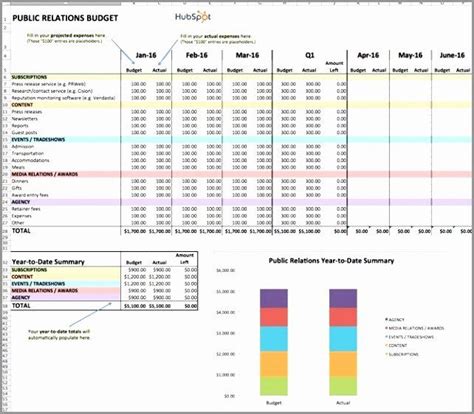Click the 'Expenses' row label
Screen dimensions: 474x414
(x=22, y=216)
